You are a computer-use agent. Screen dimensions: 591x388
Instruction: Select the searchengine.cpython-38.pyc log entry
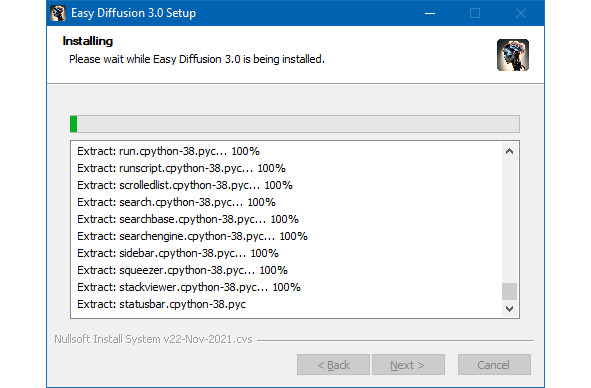pyautogui.click(x=192, y=236)
